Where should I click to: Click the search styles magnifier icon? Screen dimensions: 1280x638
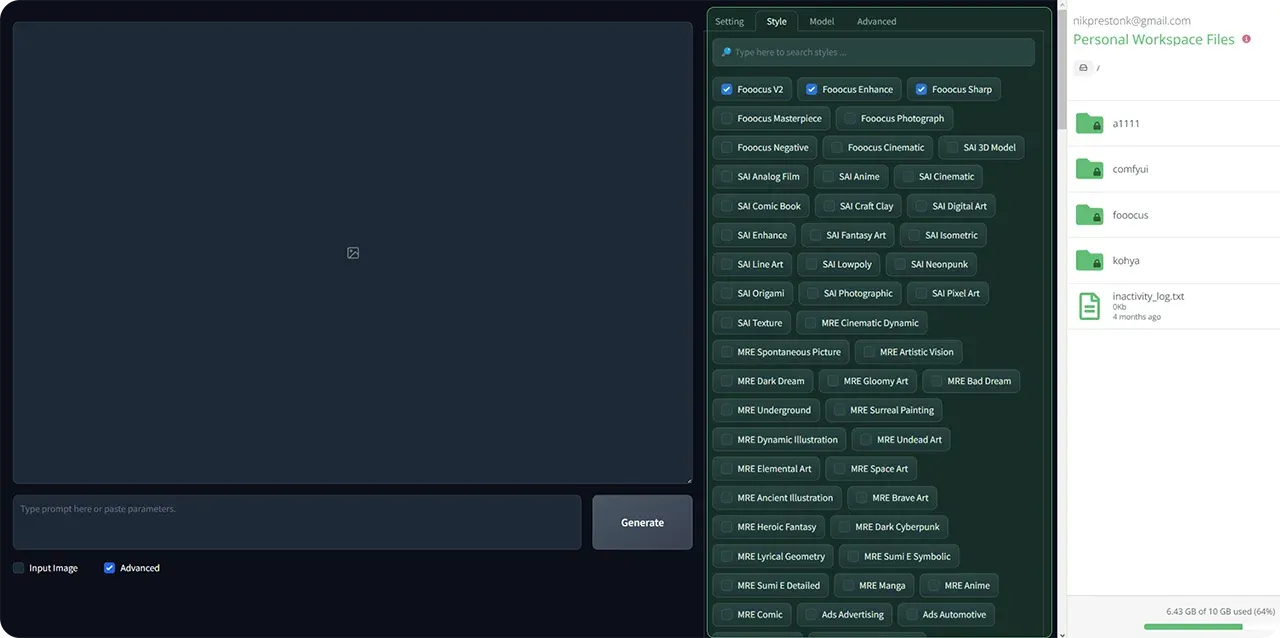click(725, 51)
